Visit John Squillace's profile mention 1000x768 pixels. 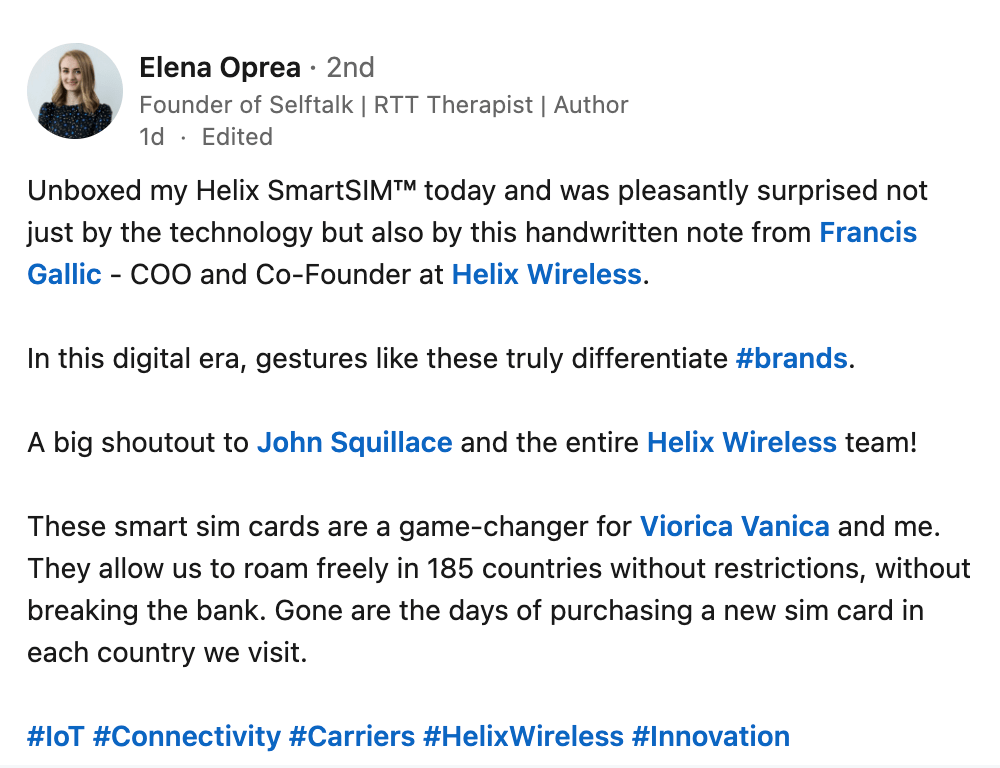(355, 442)
